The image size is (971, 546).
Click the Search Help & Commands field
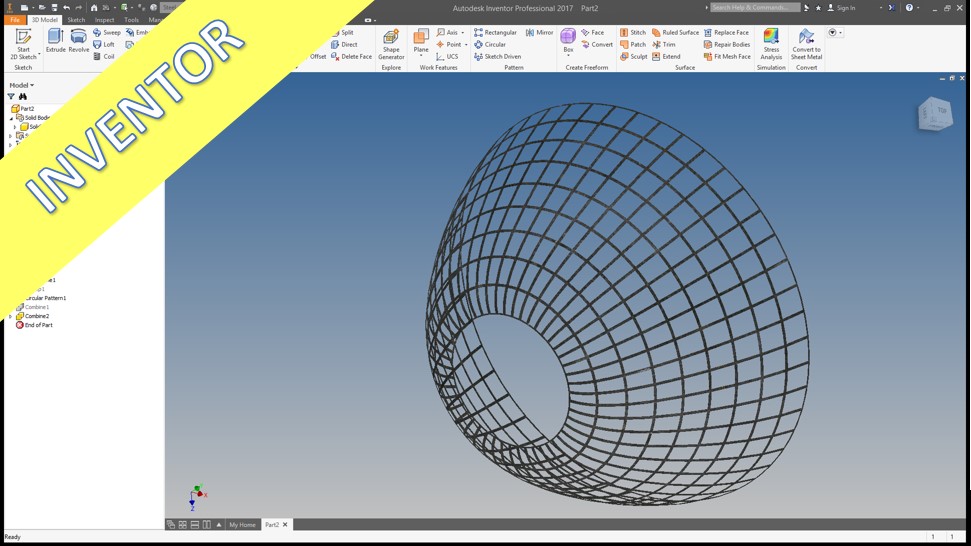(x=754, y=8)
